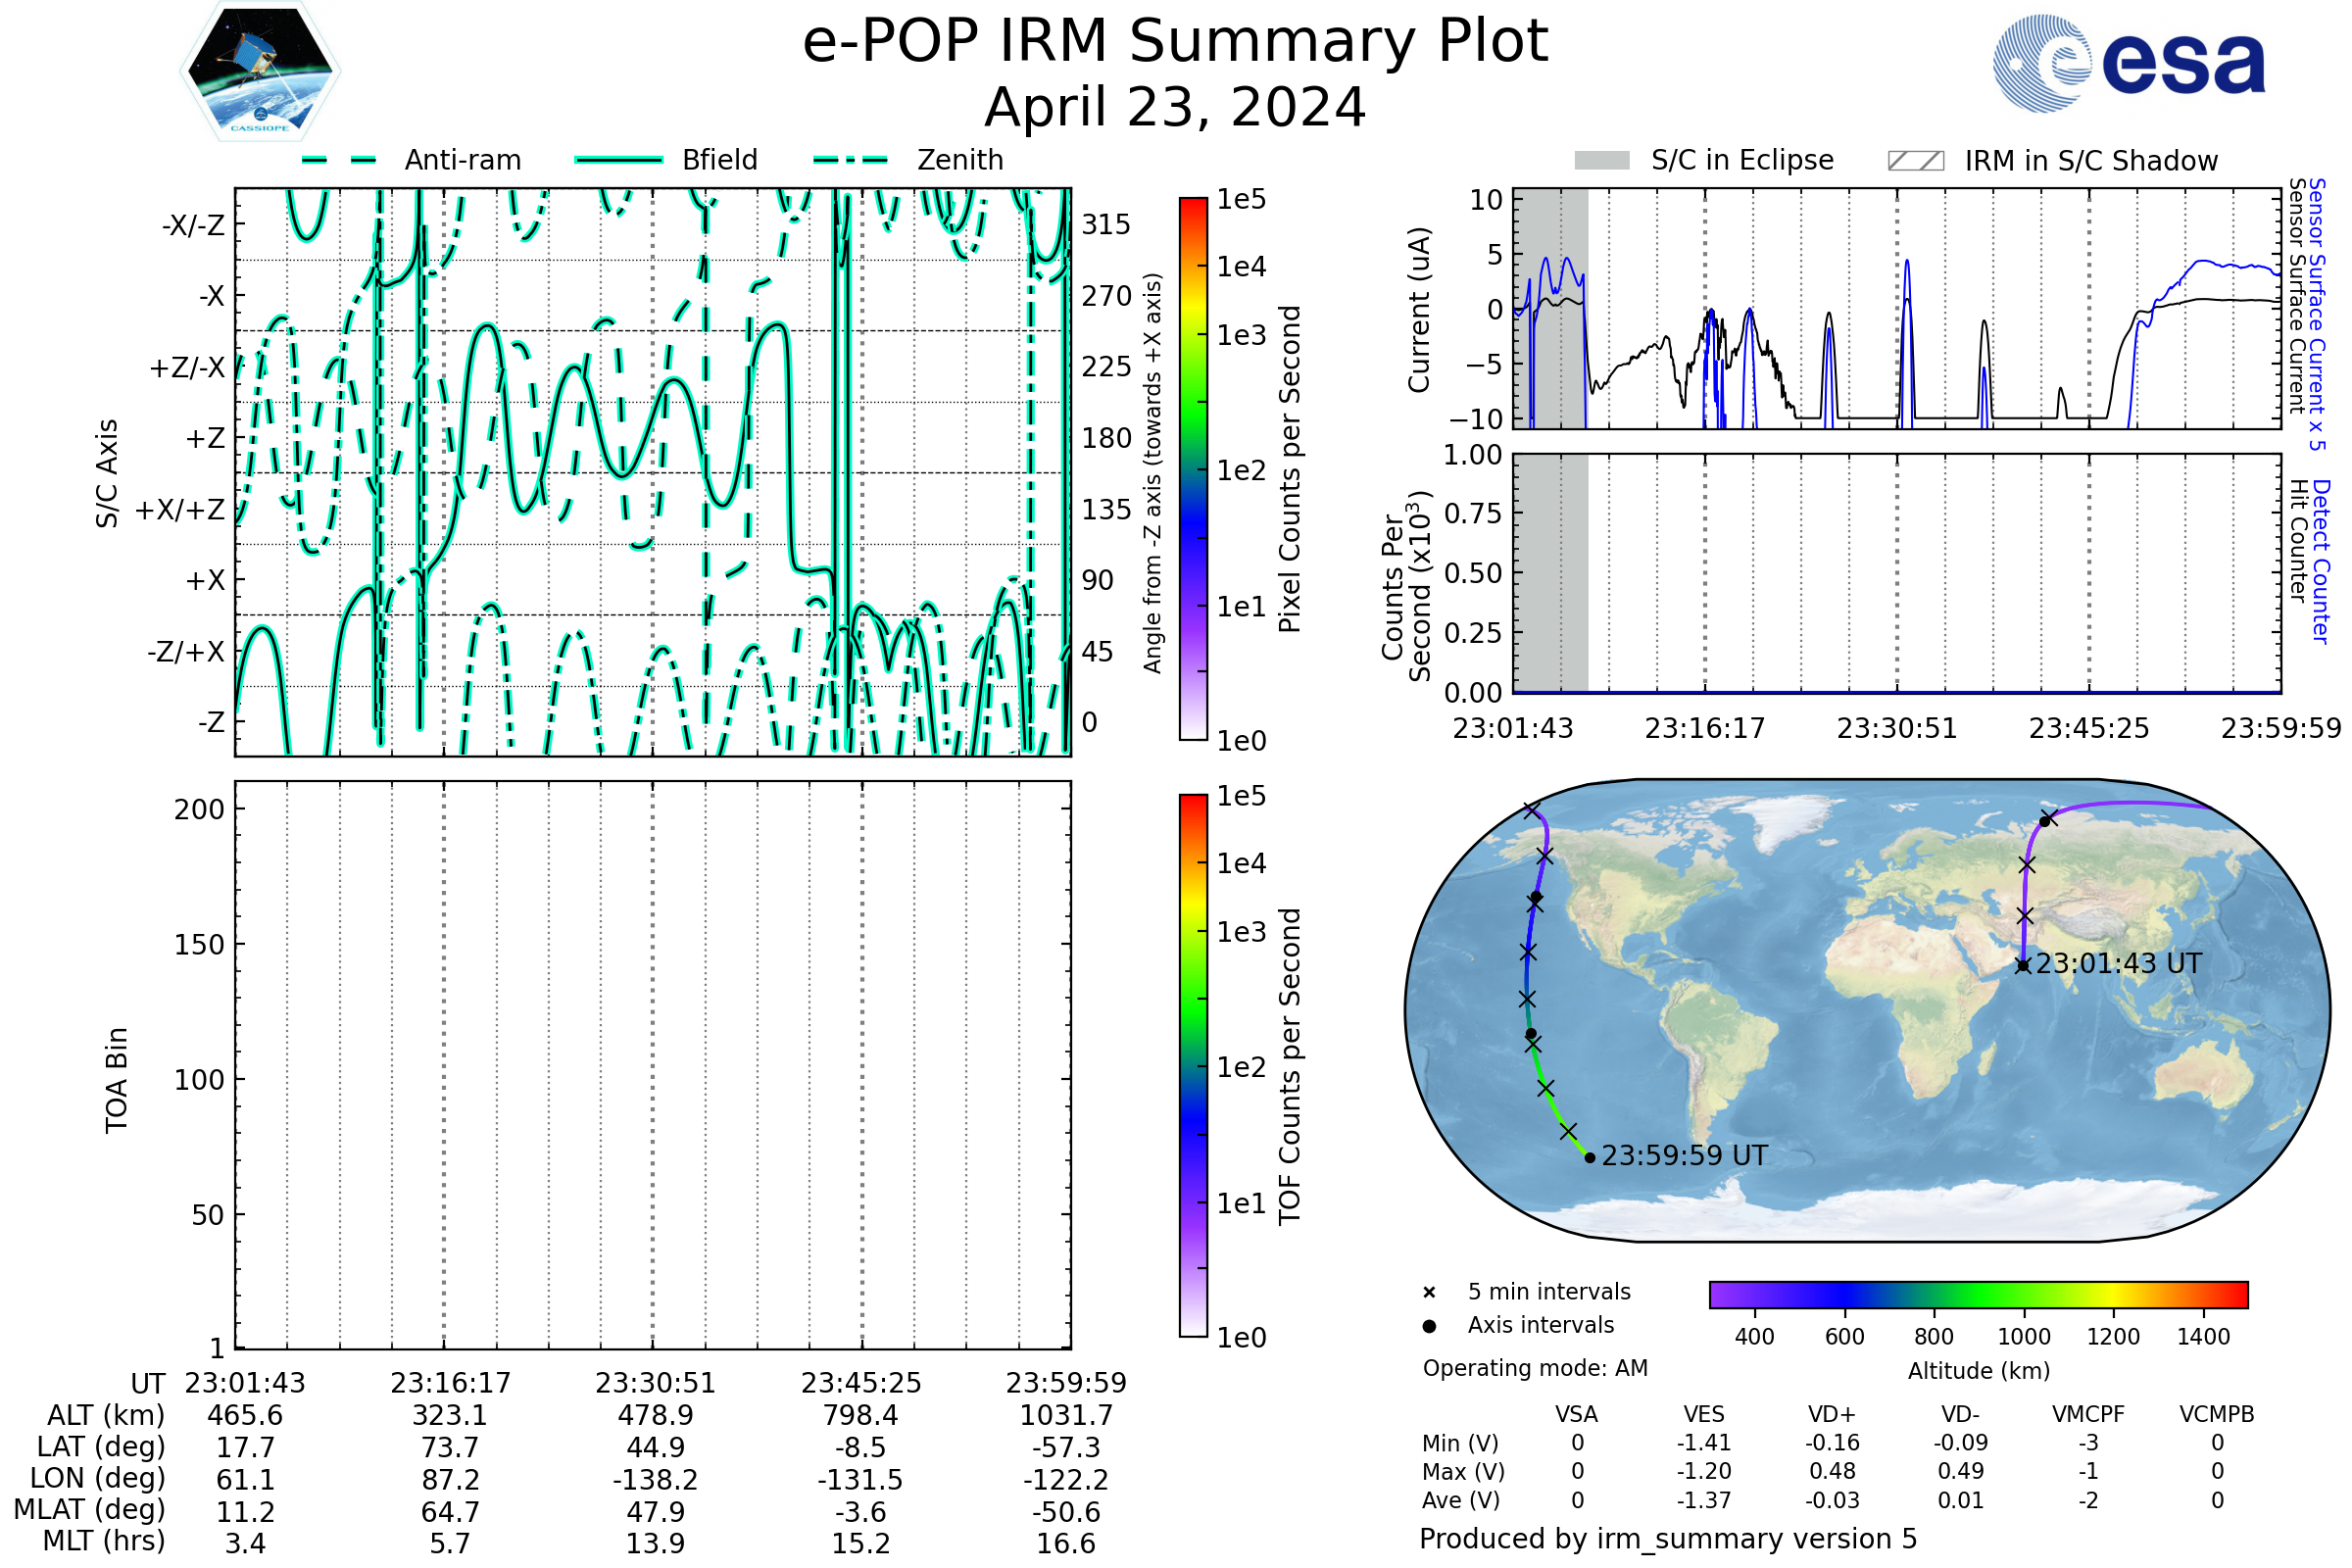Click the TOF Counts per Second colorbar

(1193, 1066)
